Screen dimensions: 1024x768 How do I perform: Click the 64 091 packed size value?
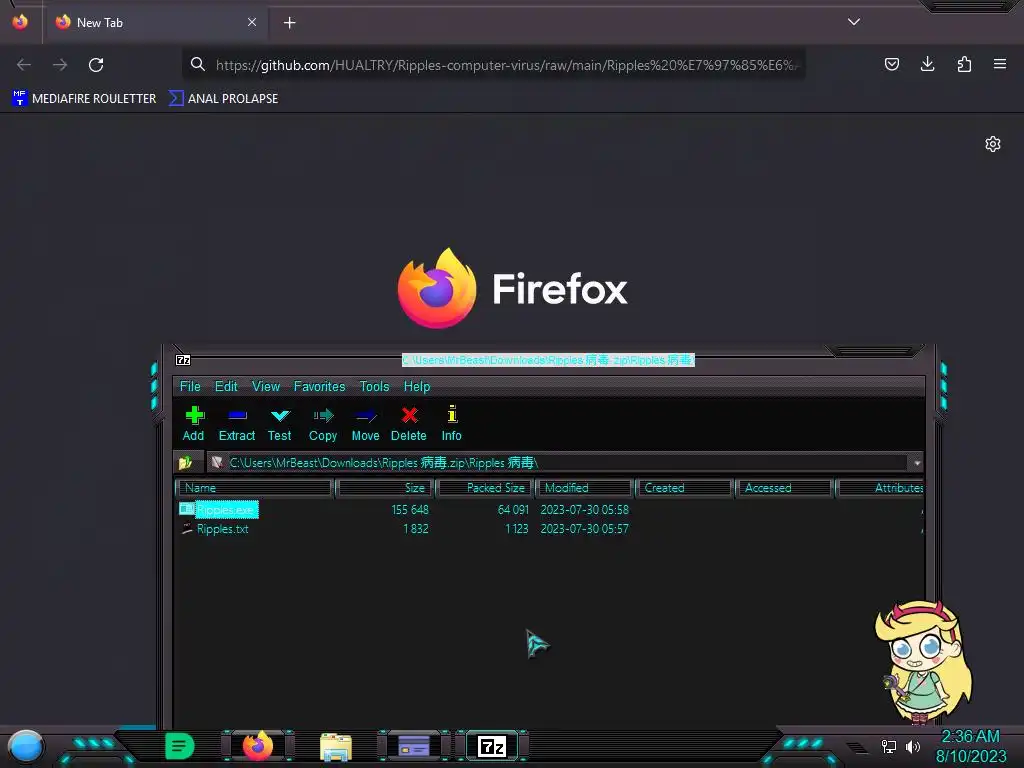click(513, 509)
